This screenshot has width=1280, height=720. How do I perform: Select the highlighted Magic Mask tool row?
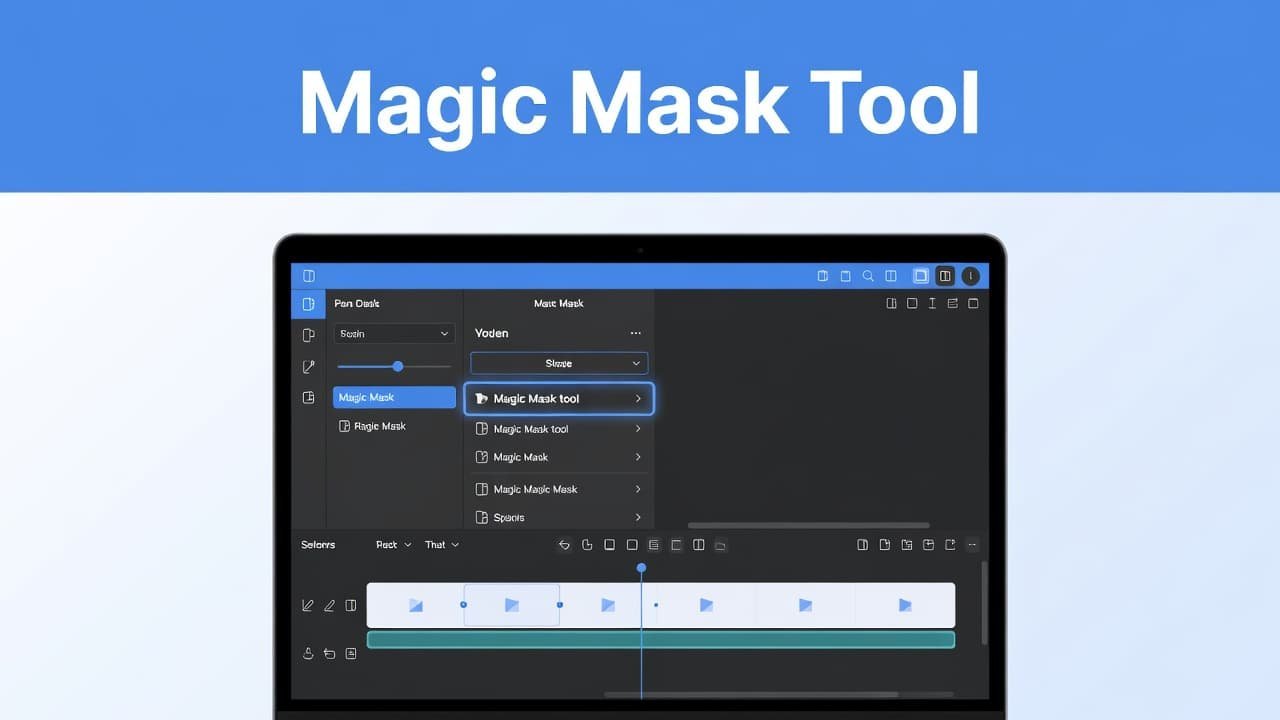[559, 398]
